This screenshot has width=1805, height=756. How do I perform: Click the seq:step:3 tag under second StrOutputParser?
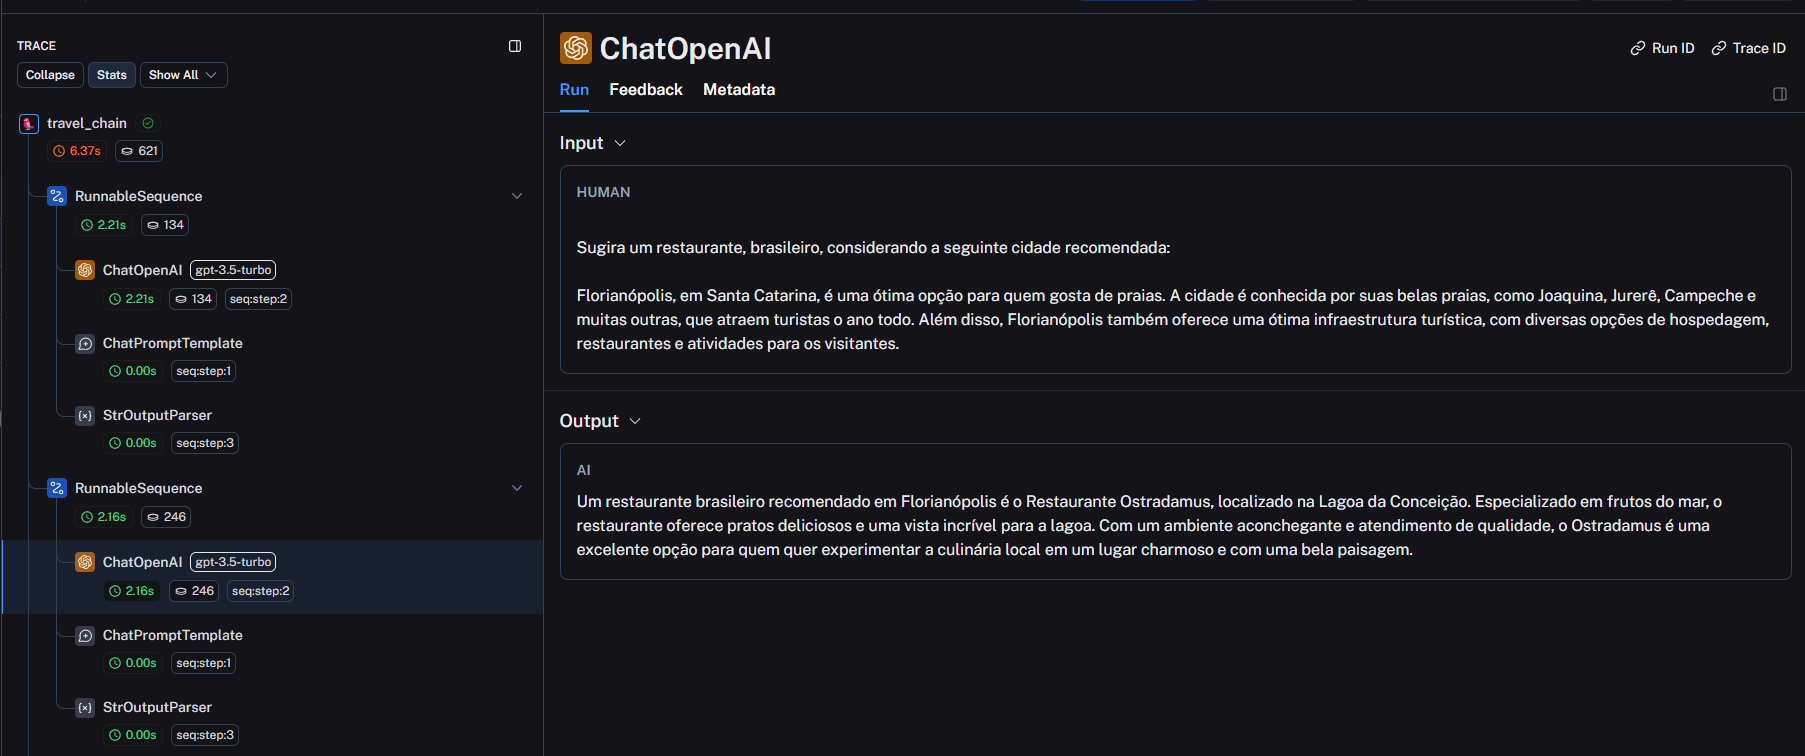[205, 735]
